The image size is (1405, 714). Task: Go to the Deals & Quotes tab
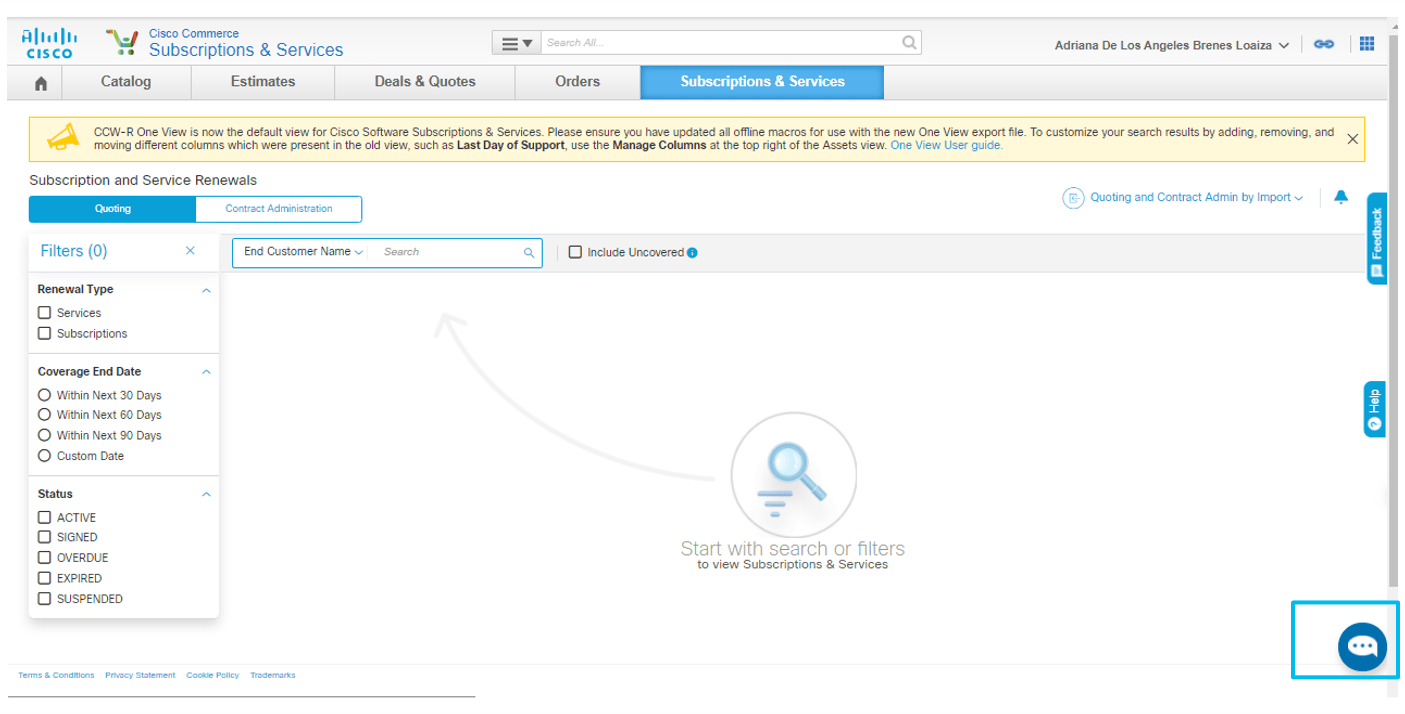425,82
